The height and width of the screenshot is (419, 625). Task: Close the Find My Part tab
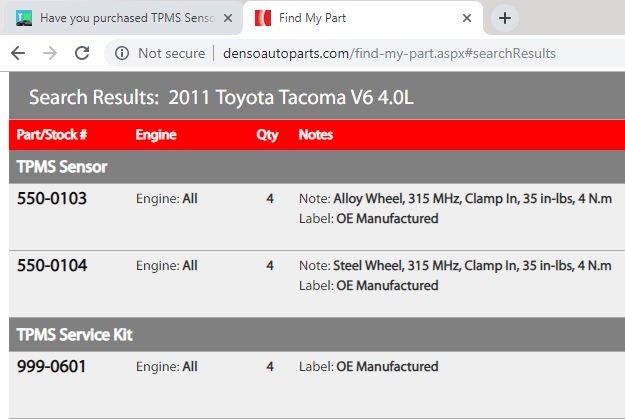coord(467,18)
